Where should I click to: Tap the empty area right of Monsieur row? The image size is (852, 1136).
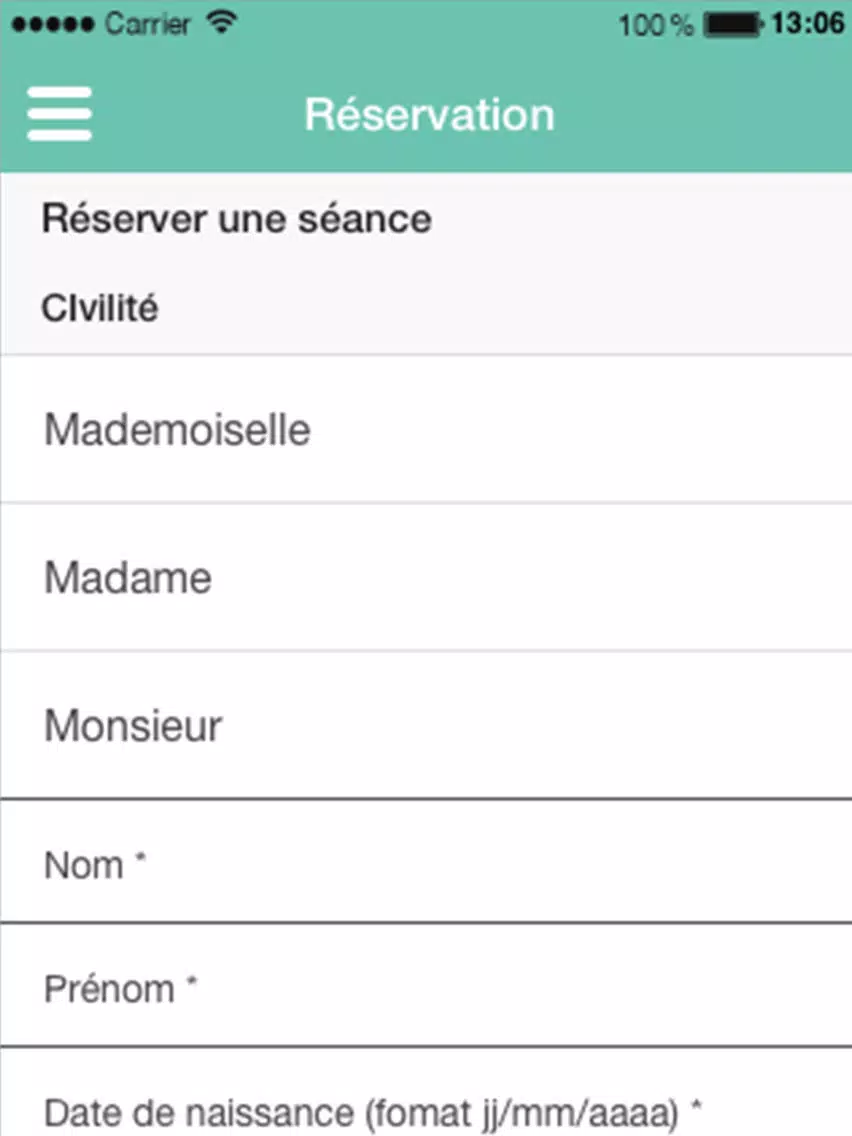[x=538, y=725]
